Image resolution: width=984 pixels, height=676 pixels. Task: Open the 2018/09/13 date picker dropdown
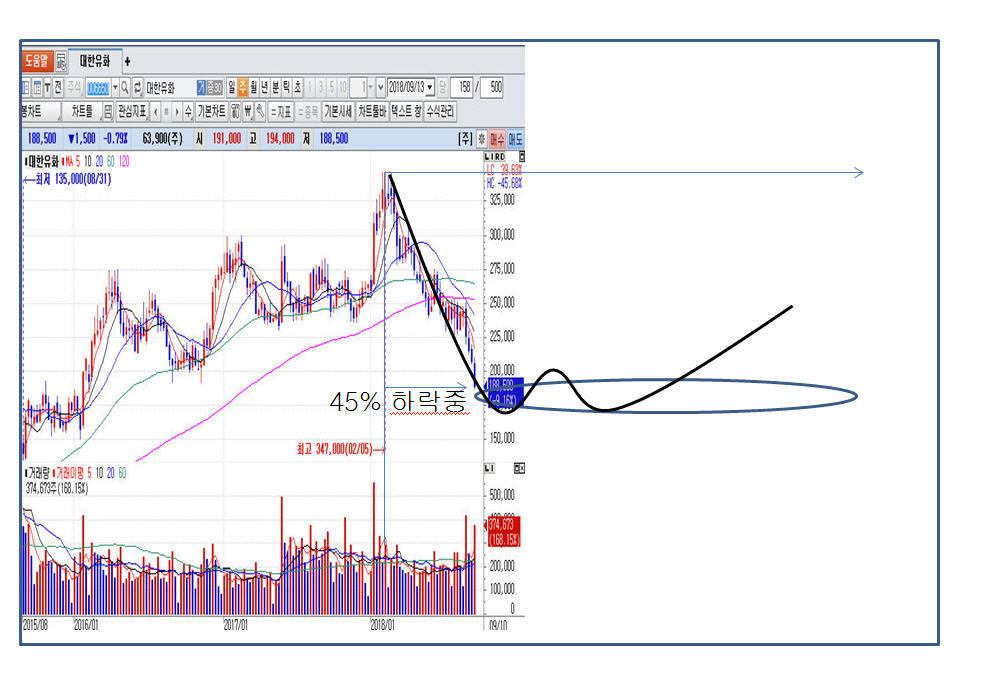[x=430, y=87]
